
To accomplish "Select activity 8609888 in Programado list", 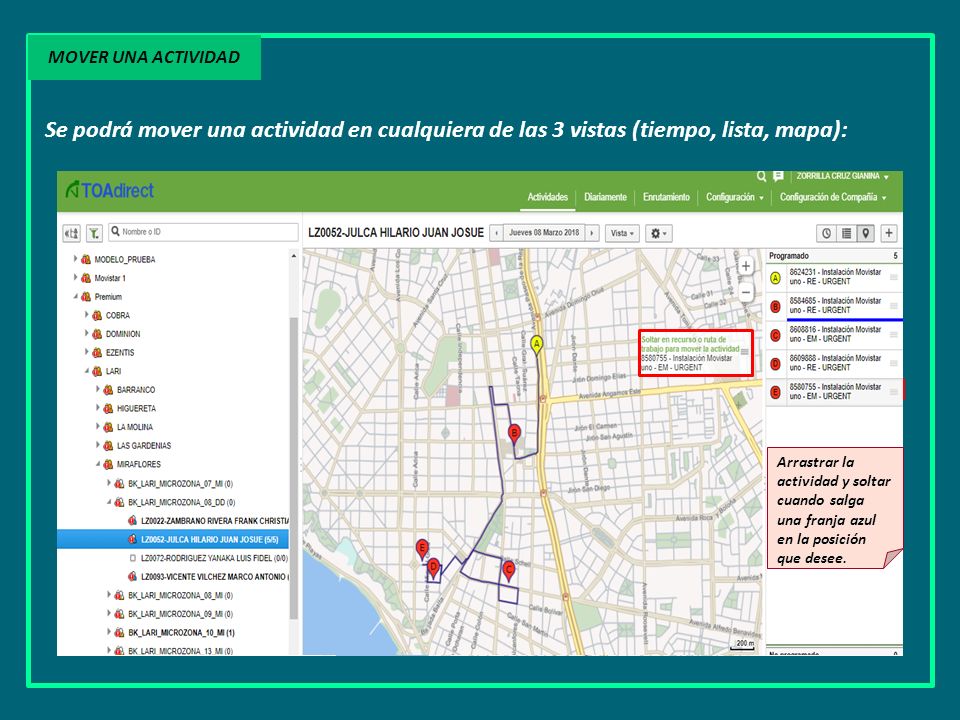I will pos(834,363).
